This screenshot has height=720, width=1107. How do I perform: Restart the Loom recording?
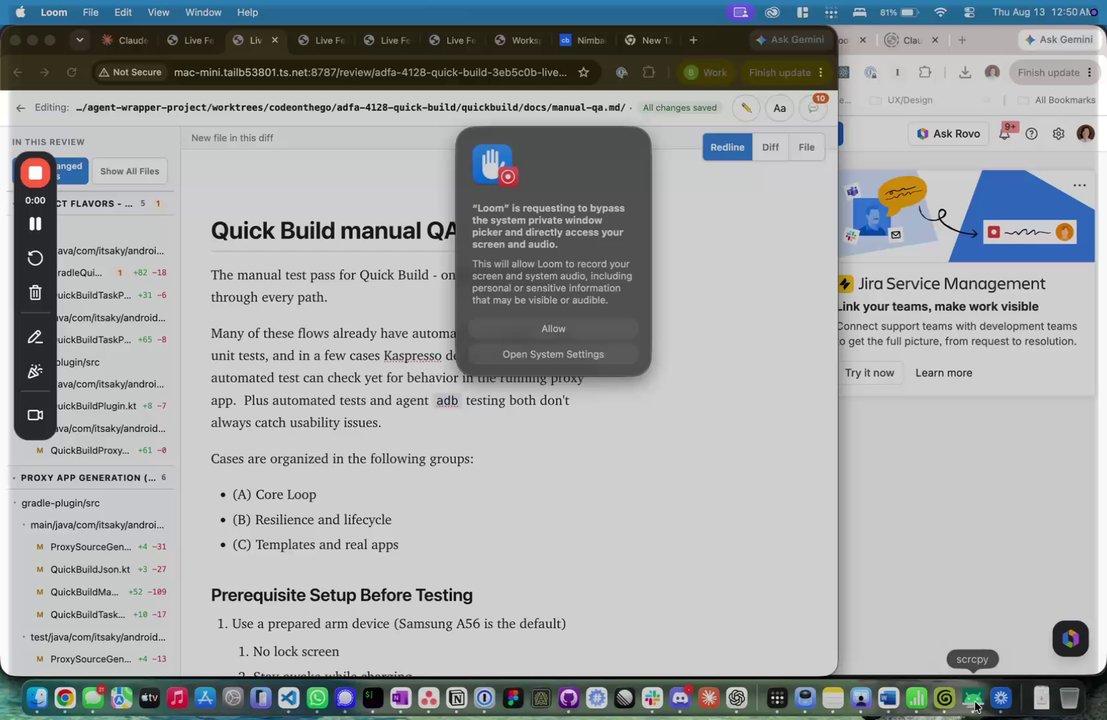click(35, 258)
